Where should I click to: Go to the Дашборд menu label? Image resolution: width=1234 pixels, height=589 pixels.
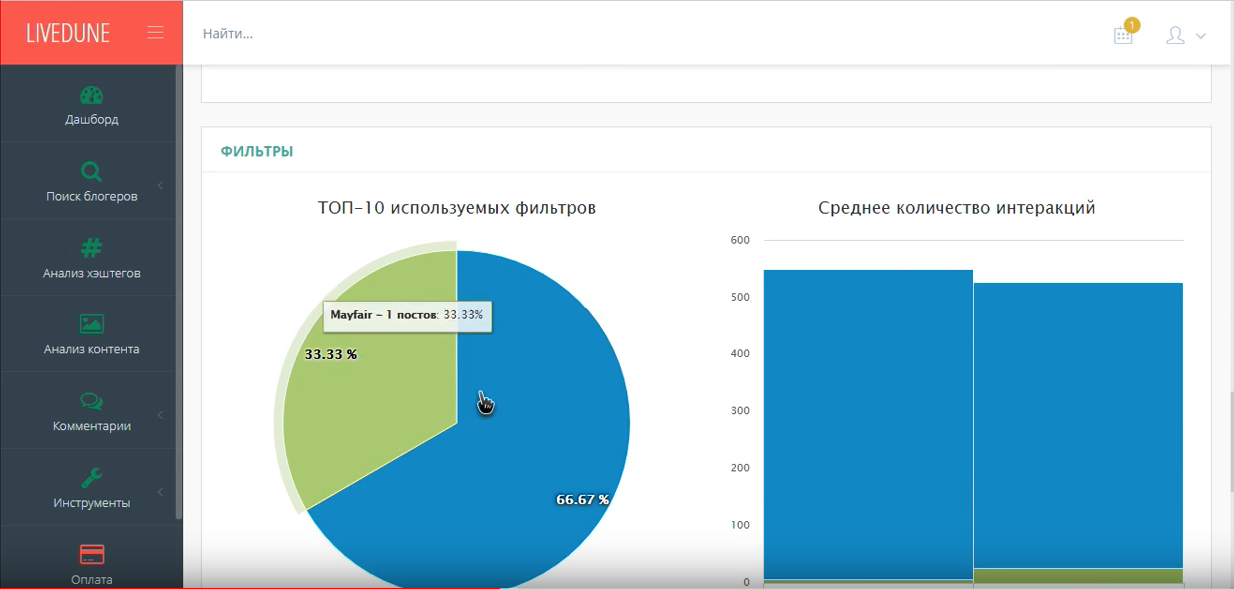[91, 119]
